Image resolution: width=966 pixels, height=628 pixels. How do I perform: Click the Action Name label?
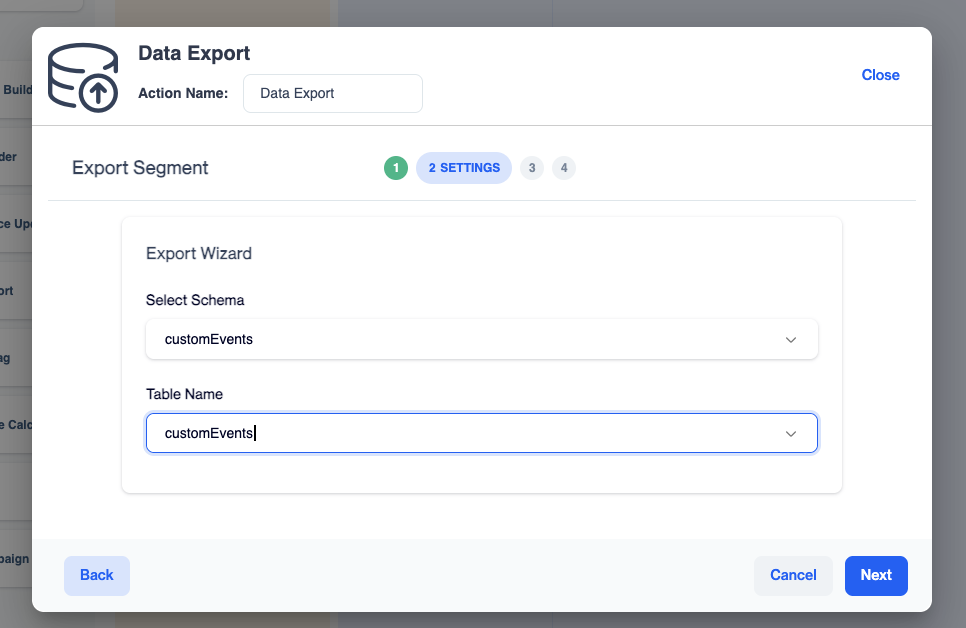coord(183,94)
